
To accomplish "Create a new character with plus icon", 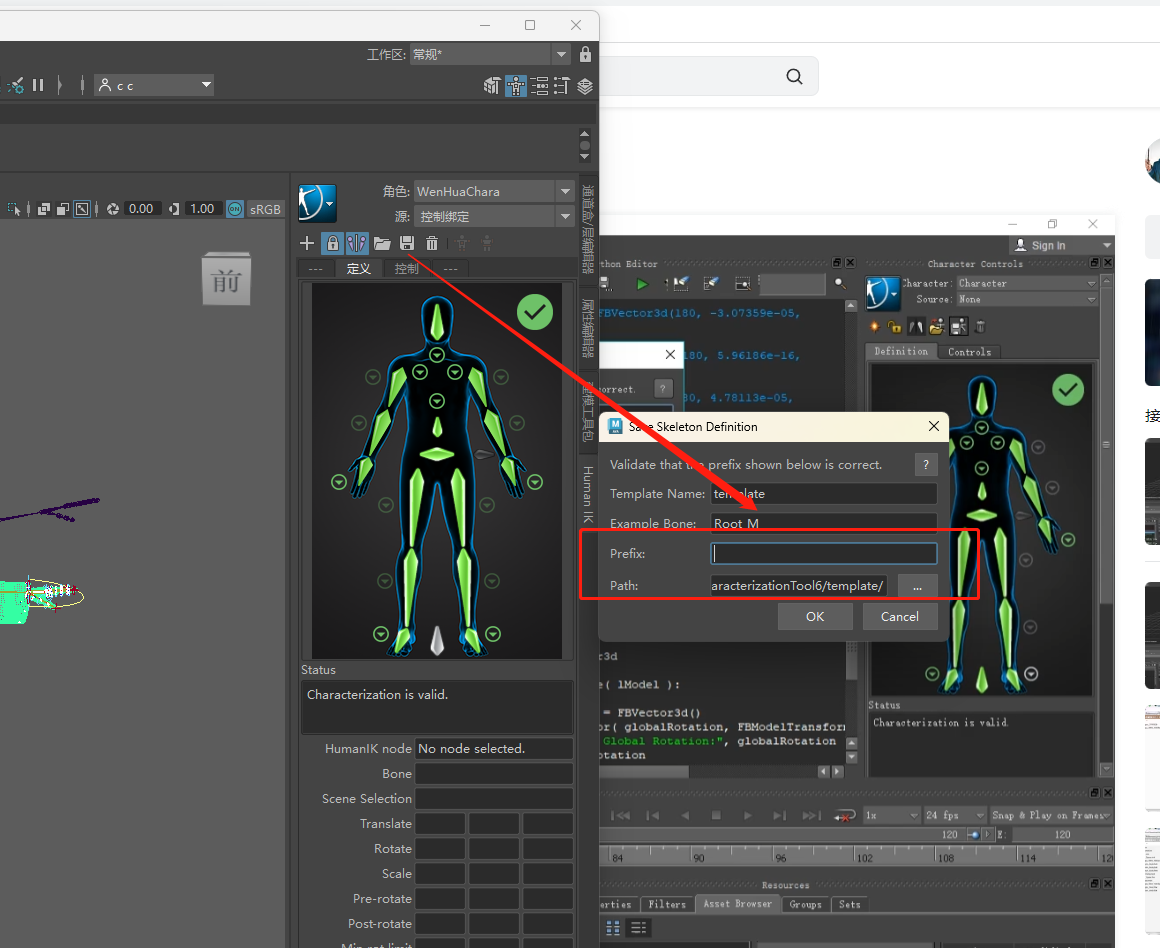I will coord(307,243).
